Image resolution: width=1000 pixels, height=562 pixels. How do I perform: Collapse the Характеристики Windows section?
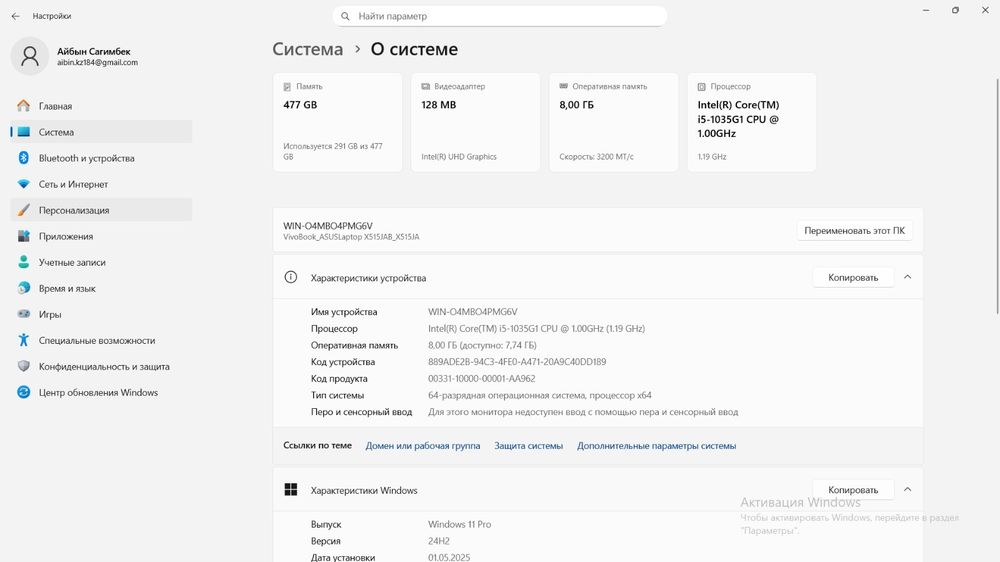pyautogui.click(x=907, y=490)
